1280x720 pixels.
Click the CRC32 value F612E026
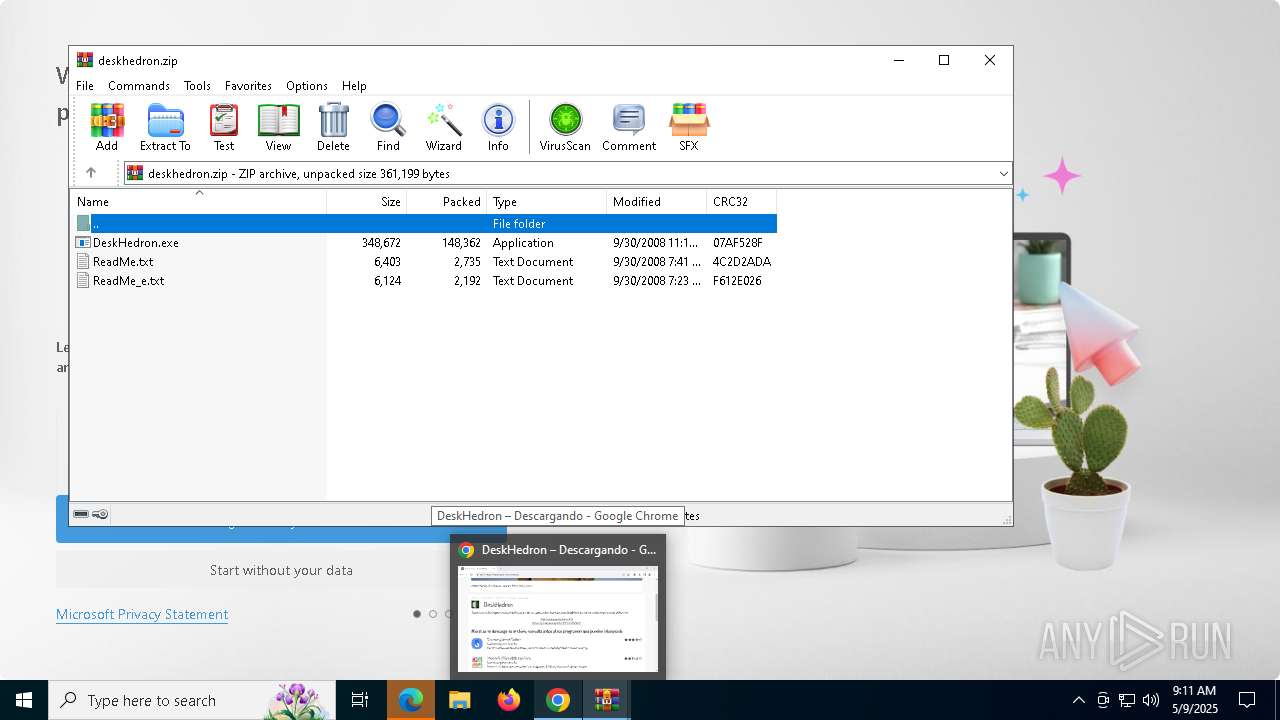point(737,281)
